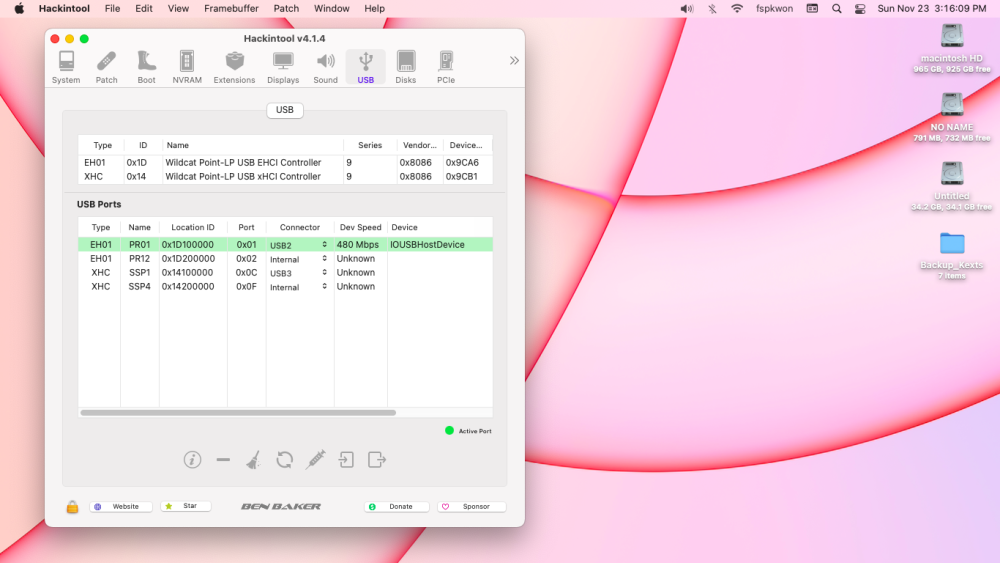
Task: Open the Hackintool app menu
Action: [64, 8]
